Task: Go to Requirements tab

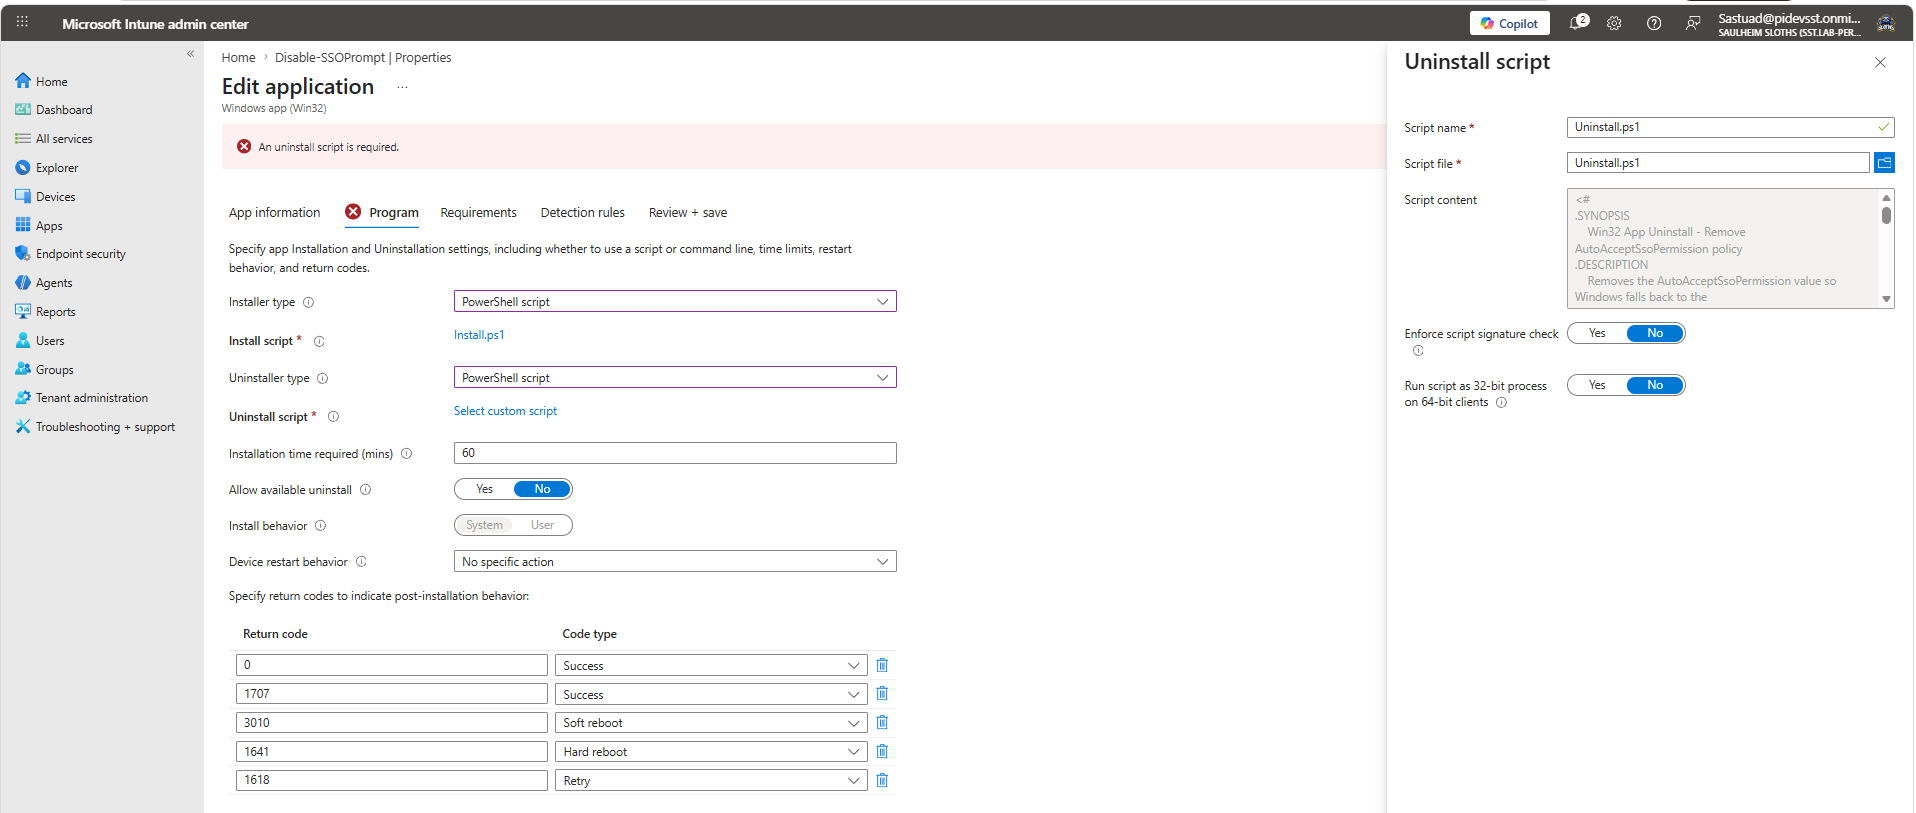Action: pyautogui.click(x=478, y=213)
